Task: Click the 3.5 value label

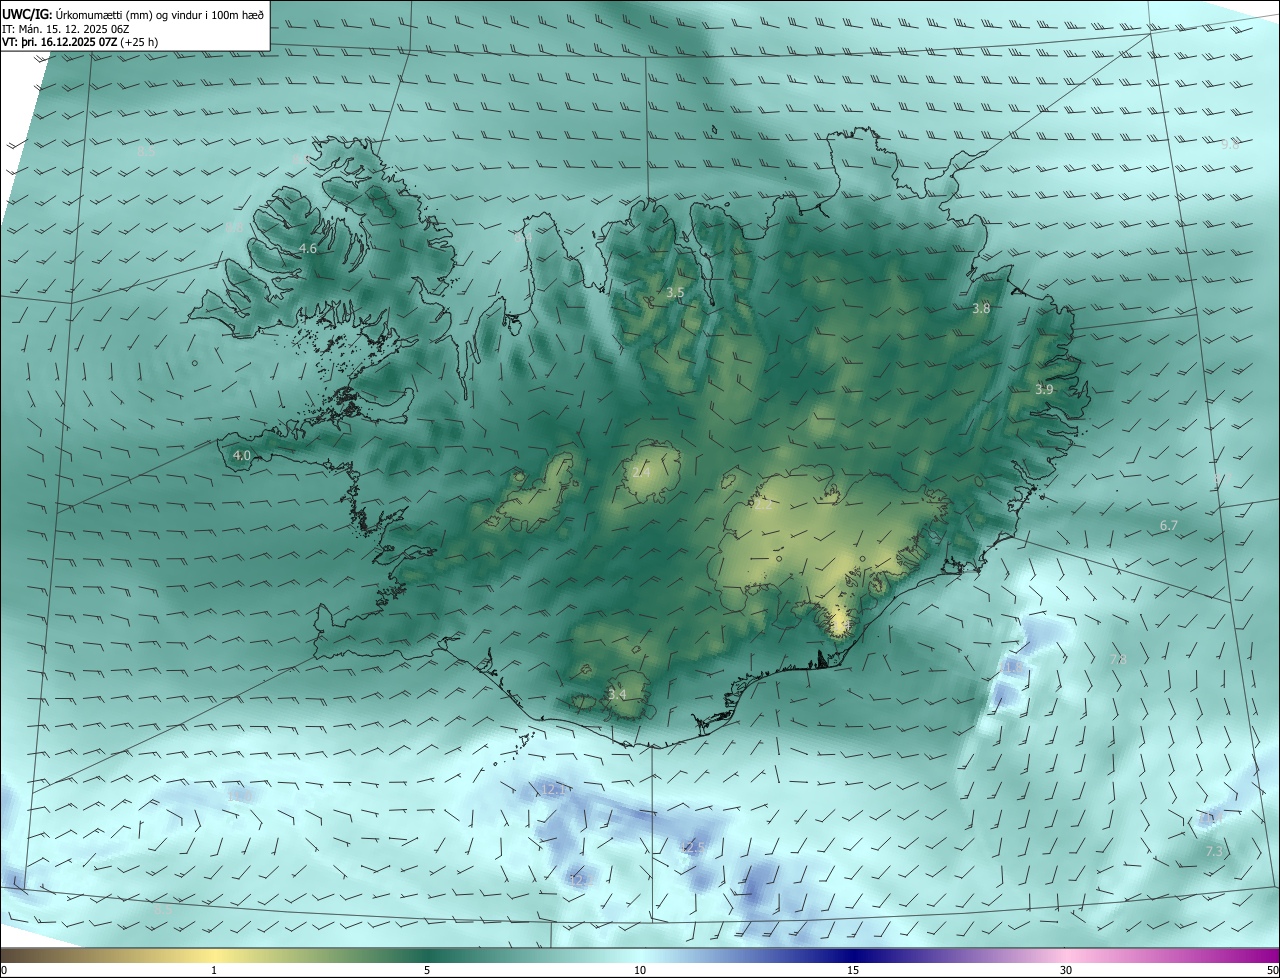Action: tap(675, 293)
